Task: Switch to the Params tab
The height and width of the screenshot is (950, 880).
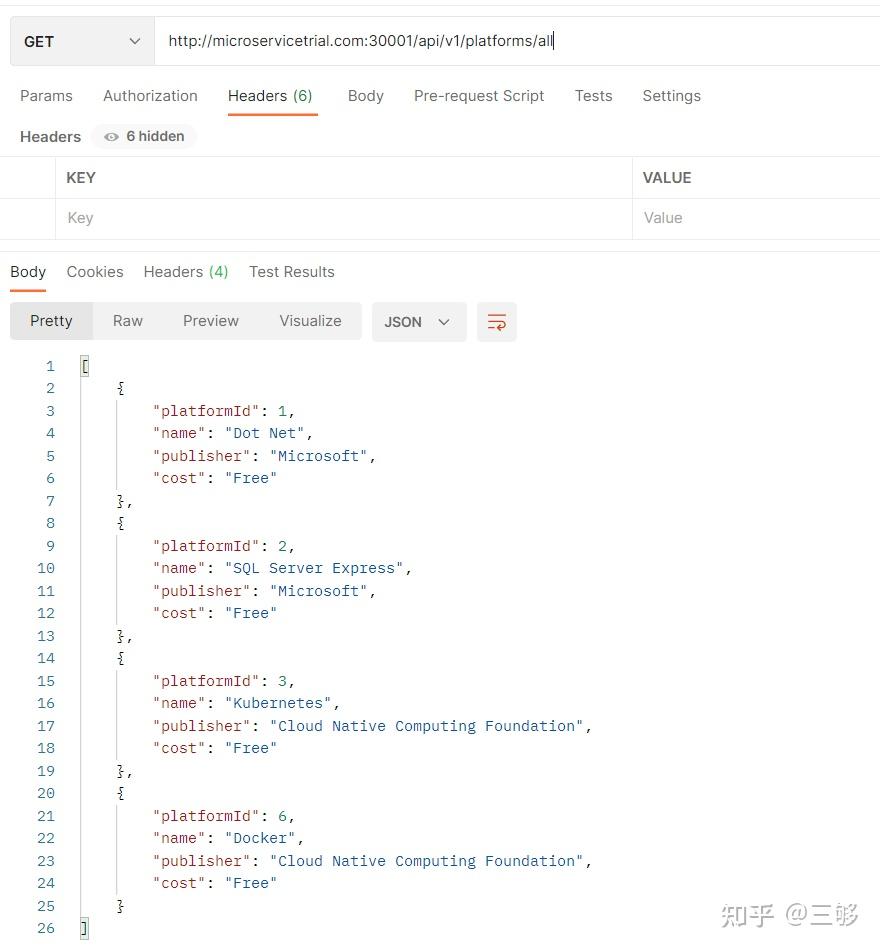Action: point(46,96)
